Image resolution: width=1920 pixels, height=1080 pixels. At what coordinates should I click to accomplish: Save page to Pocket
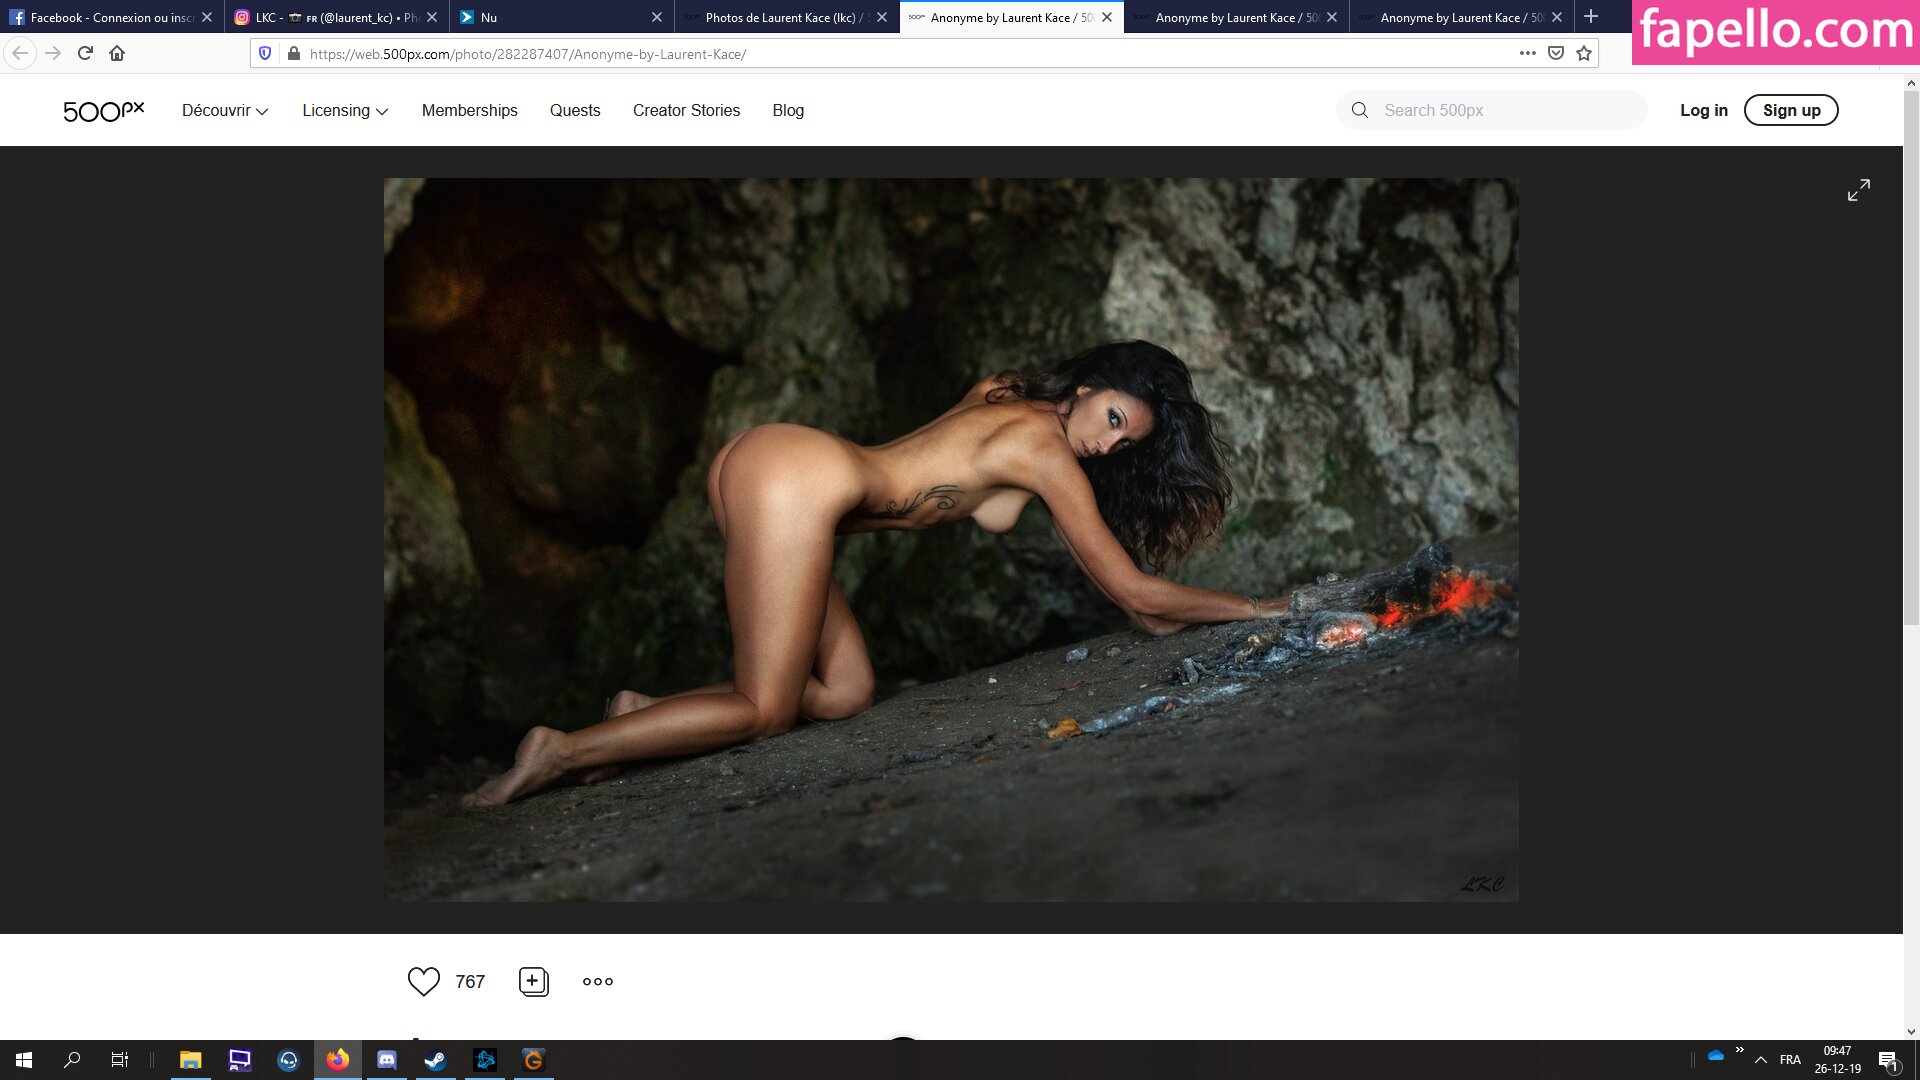(x=1556, y=53)
